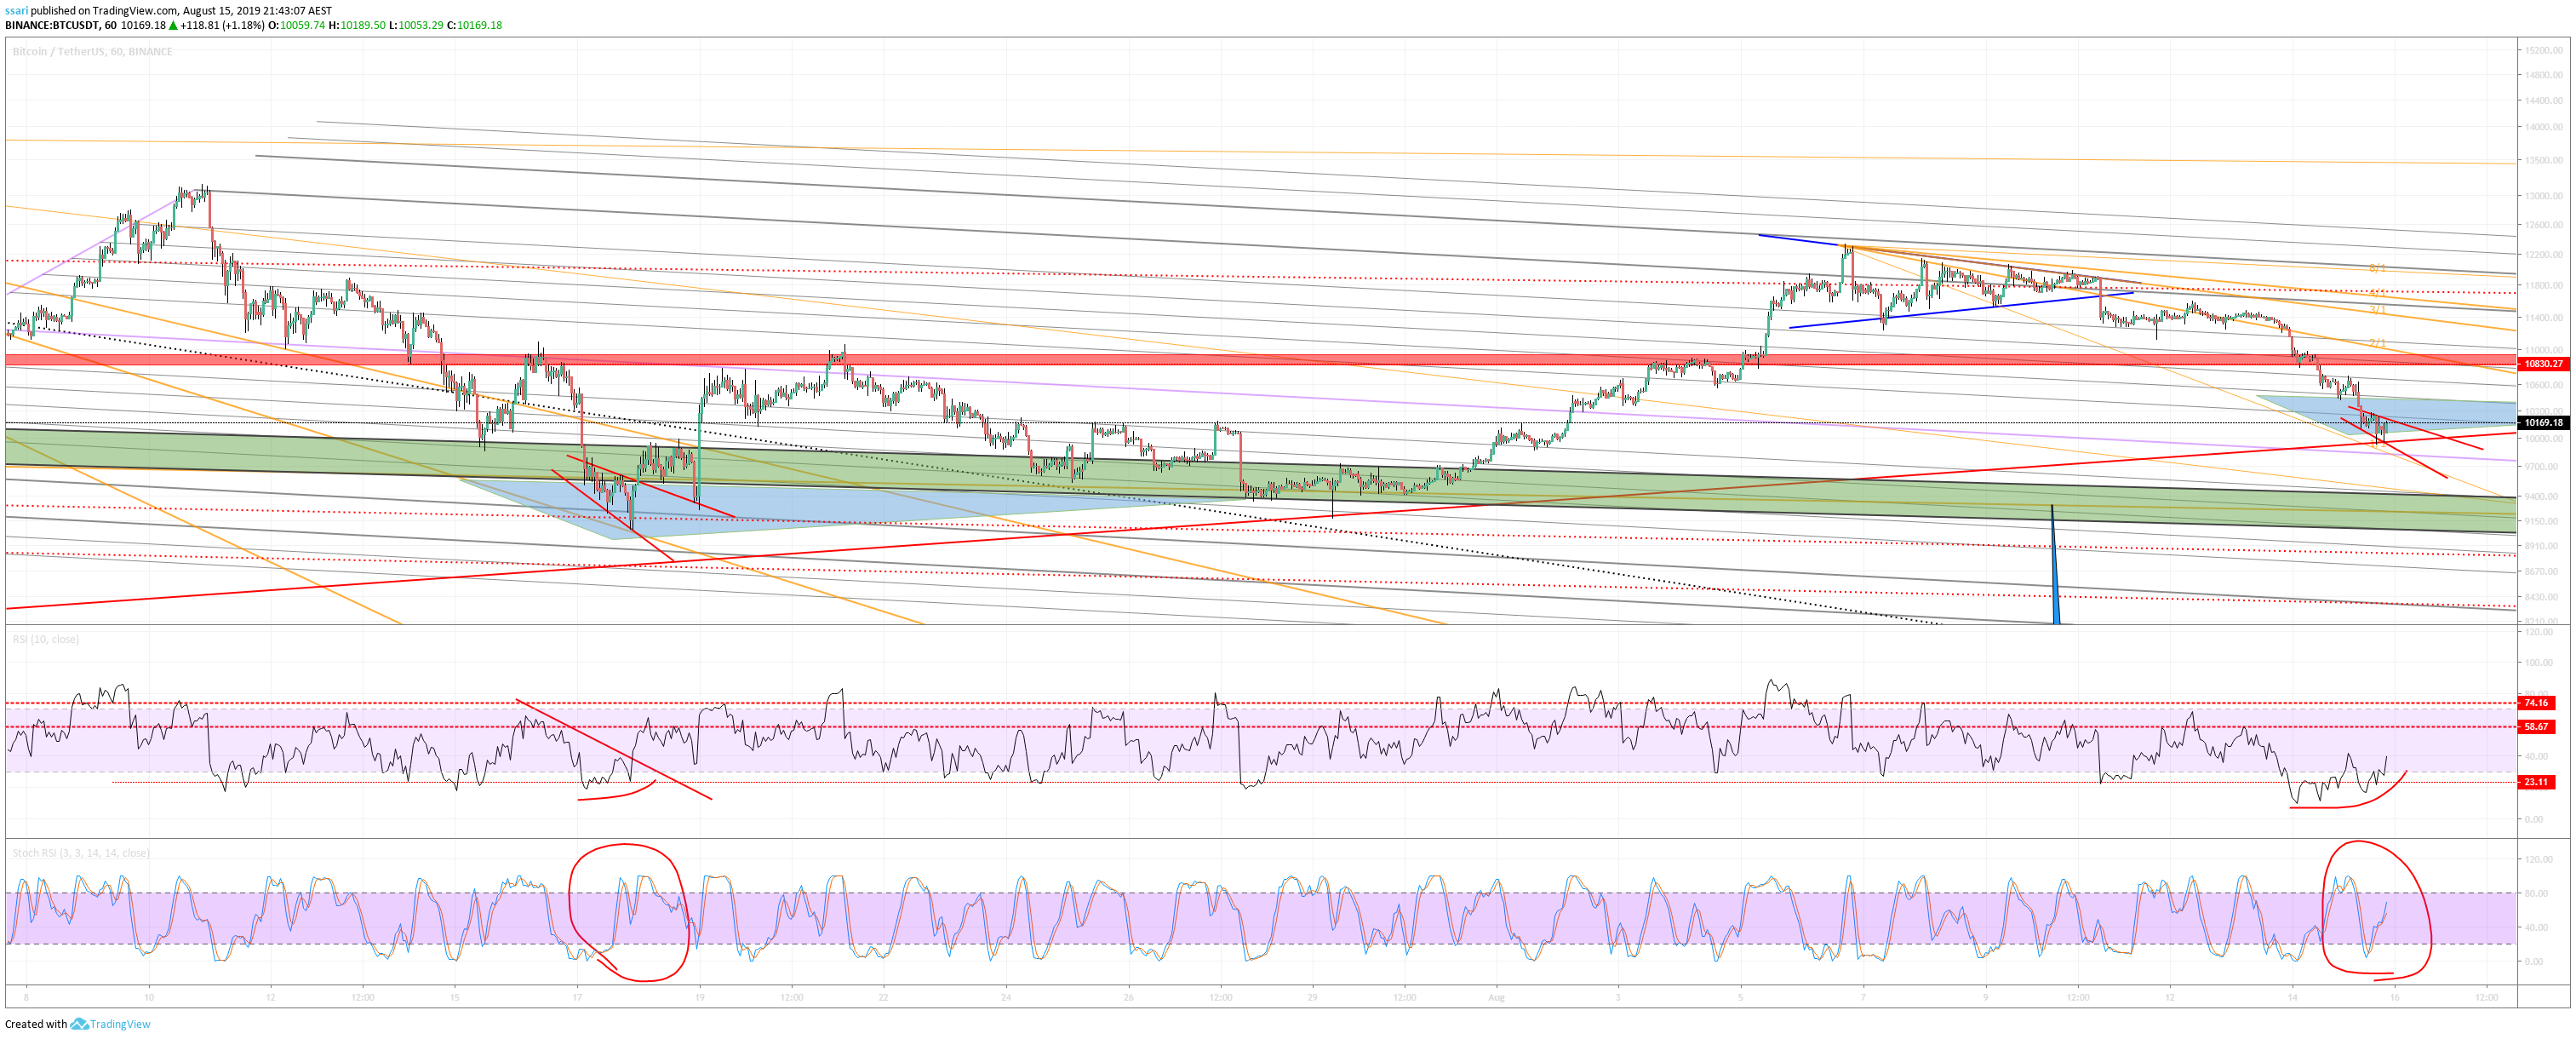Click the 15200.00 price axis value
The height and width of the screenshot is (1039, 2576).
pos(2543,50)
